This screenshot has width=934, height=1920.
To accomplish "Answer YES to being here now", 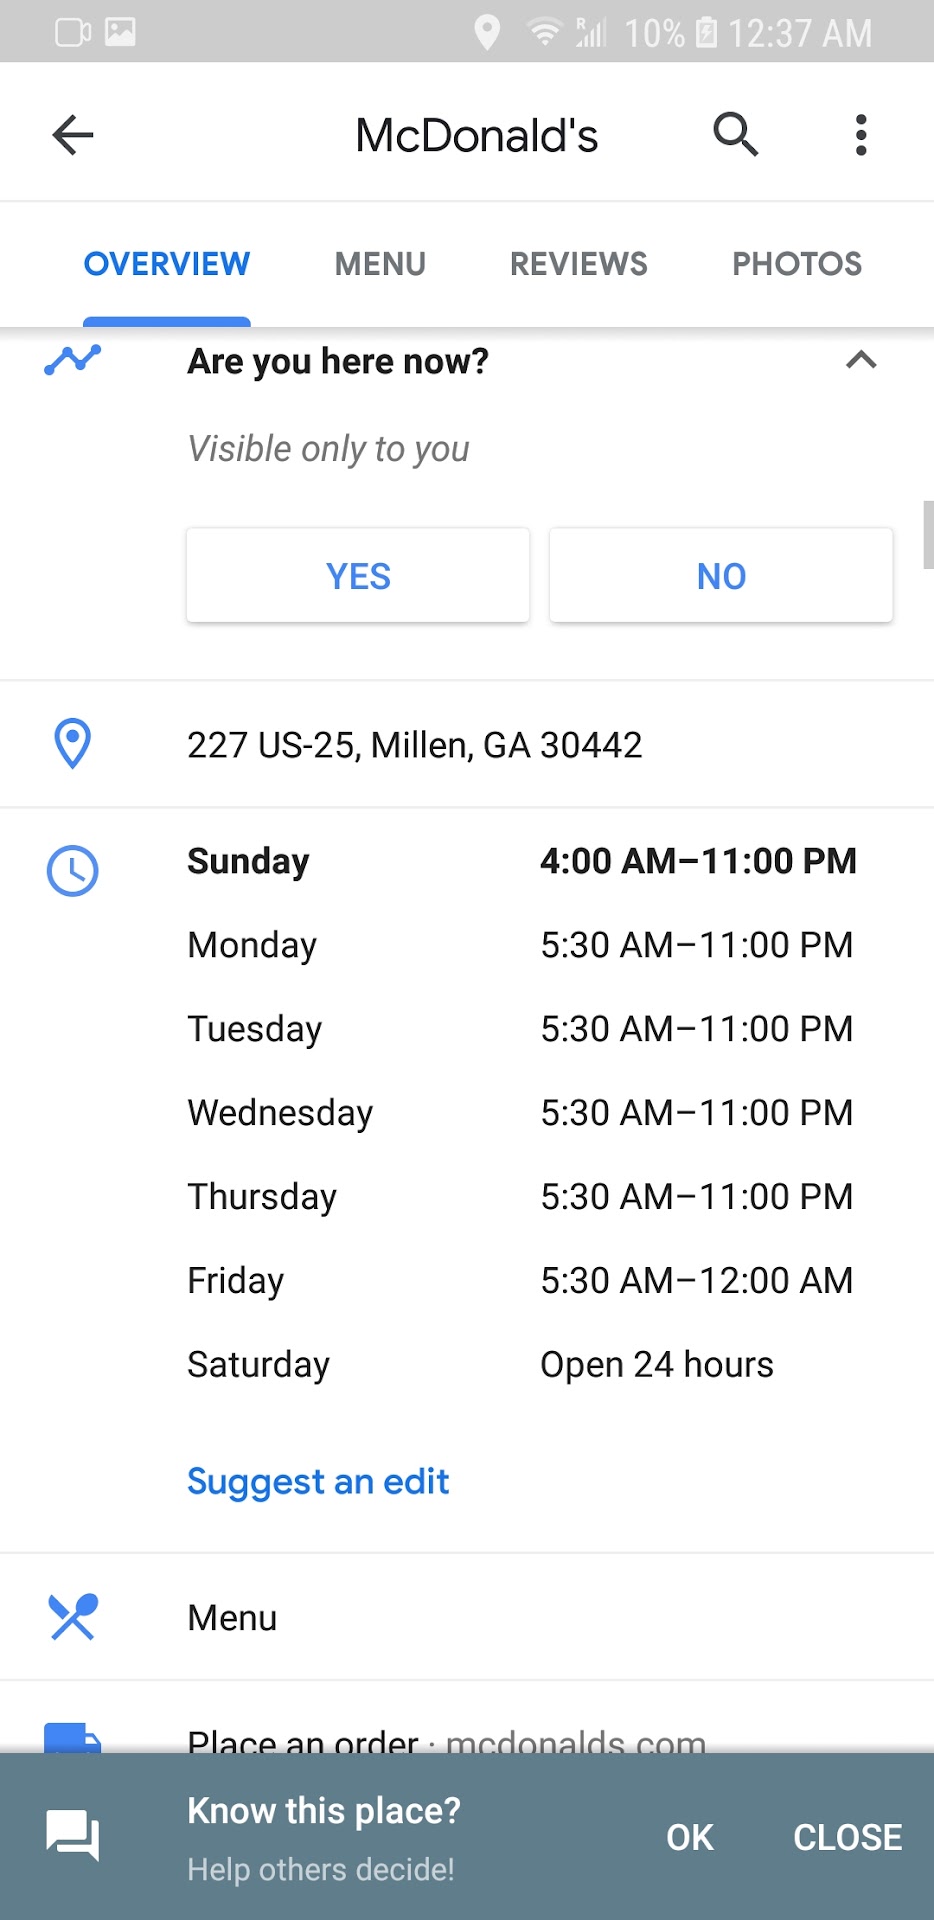I will (358, 576).
